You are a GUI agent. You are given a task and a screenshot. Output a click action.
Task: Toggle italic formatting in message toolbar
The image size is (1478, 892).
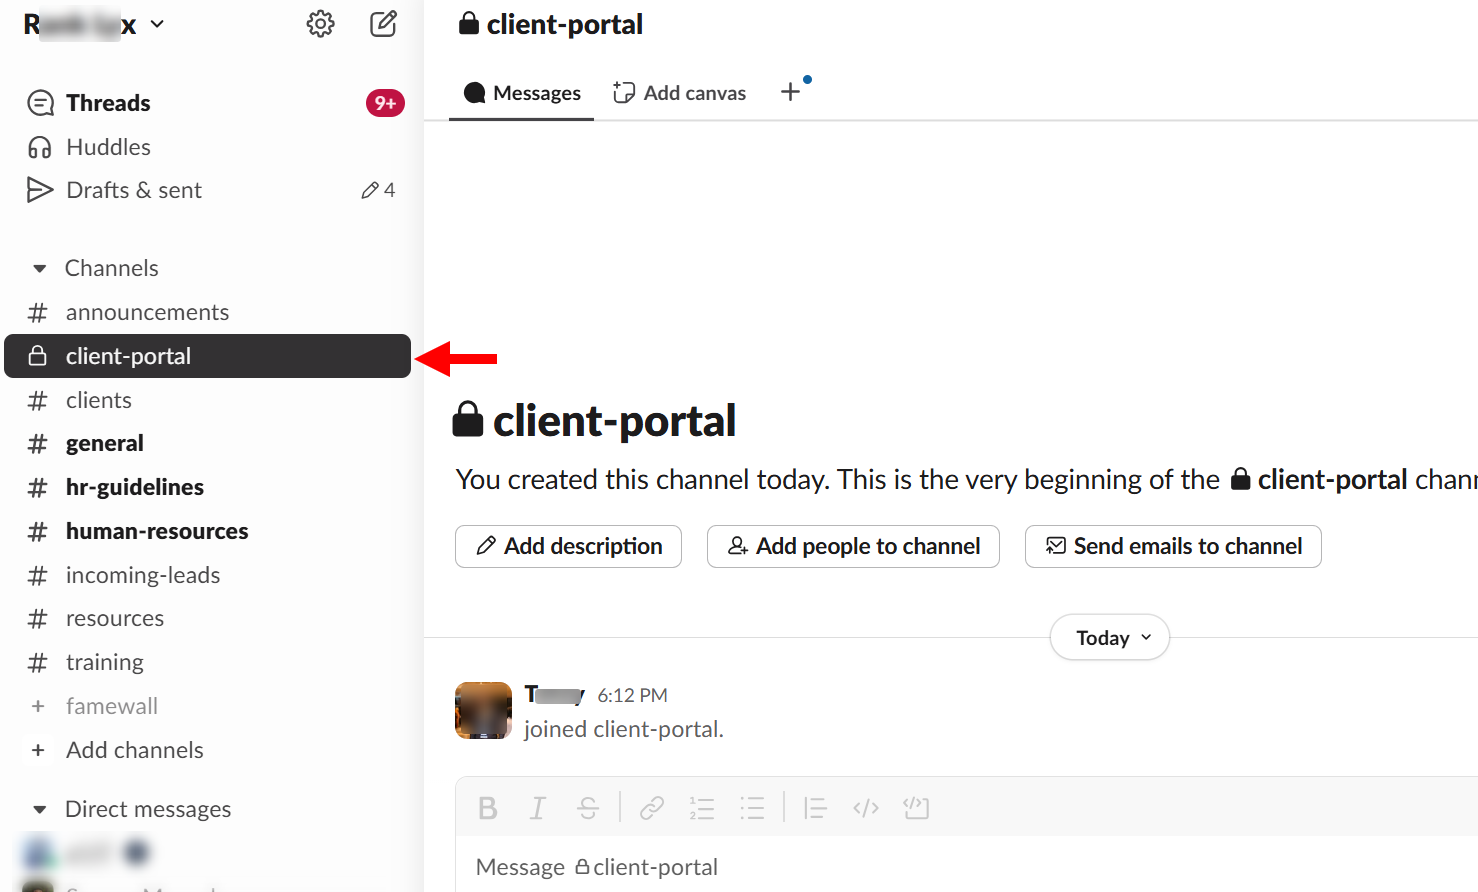[x=538, y=808]
